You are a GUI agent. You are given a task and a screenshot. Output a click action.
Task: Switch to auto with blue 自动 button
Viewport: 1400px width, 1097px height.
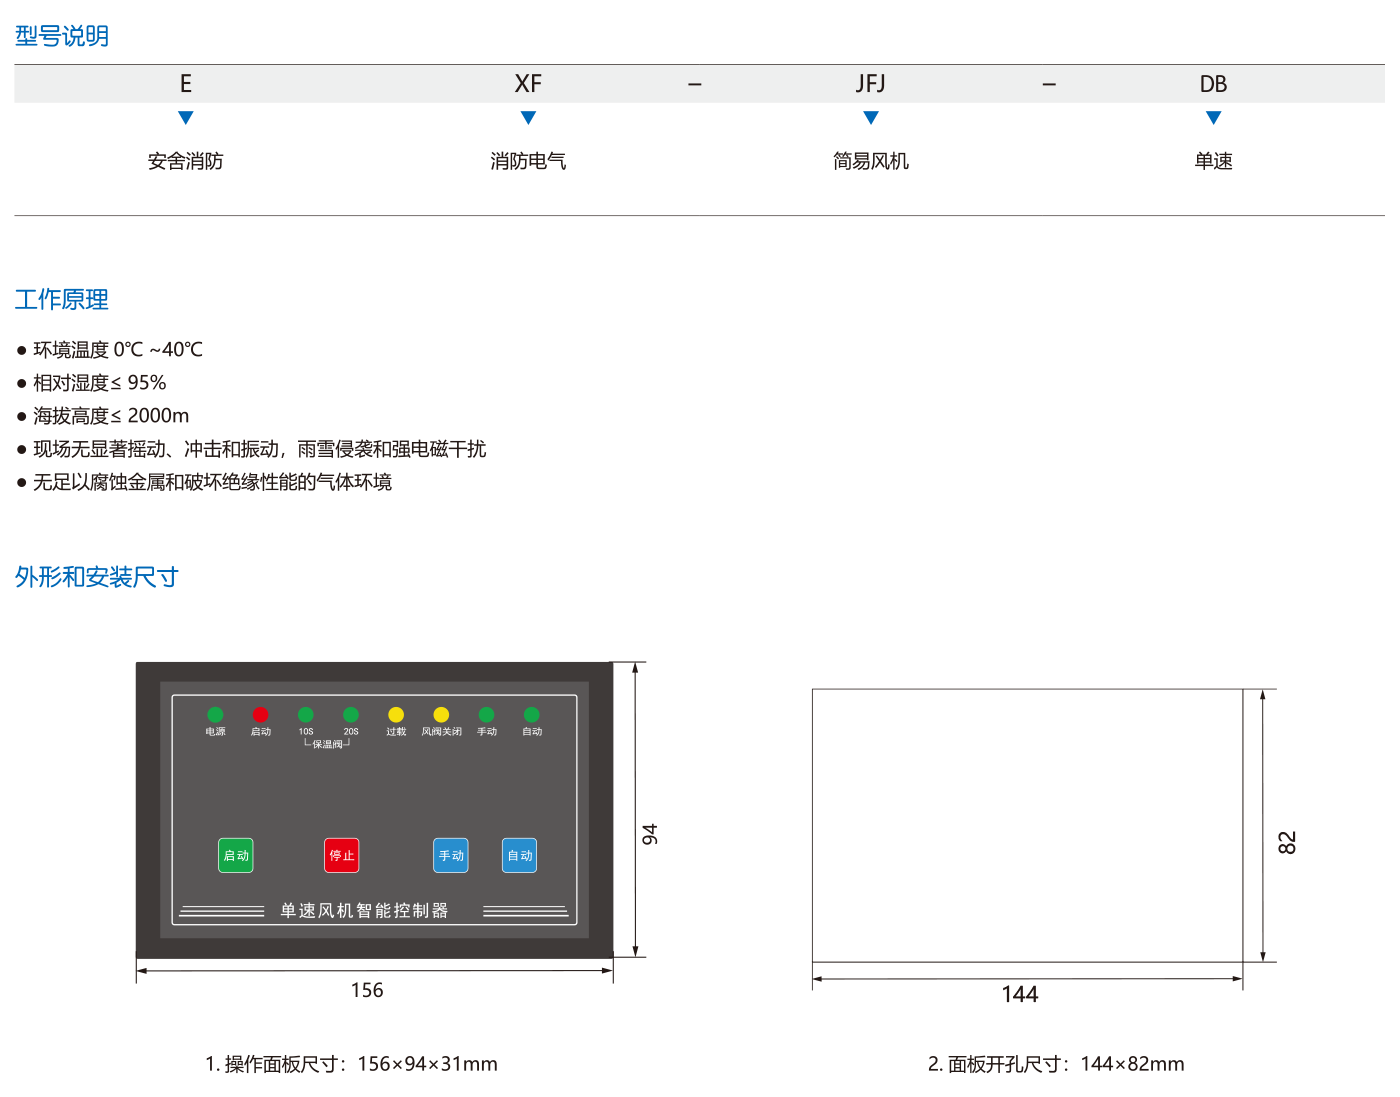click(x=519, y=856)
